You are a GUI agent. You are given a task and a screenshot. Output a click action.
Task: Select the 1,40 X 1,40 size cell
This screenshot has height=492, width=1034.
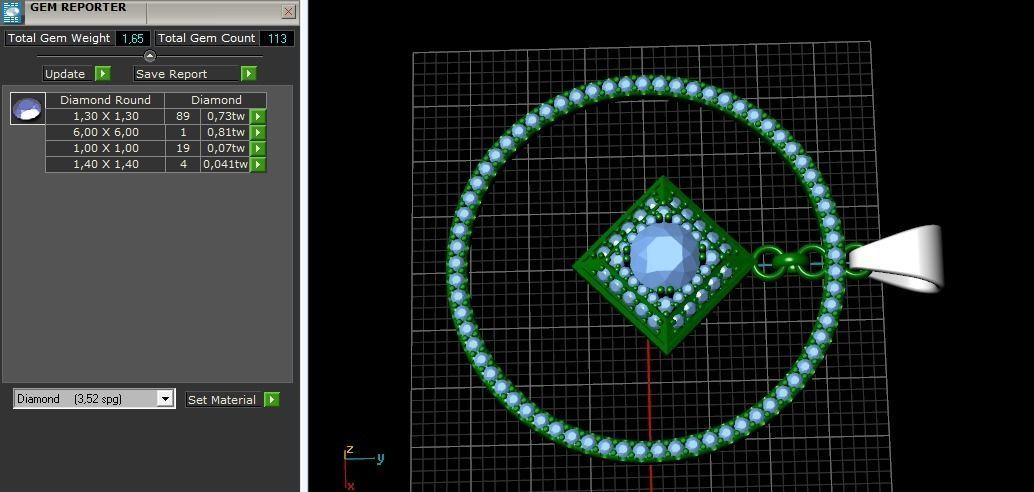pyautogui.click(x=105, y=164)
